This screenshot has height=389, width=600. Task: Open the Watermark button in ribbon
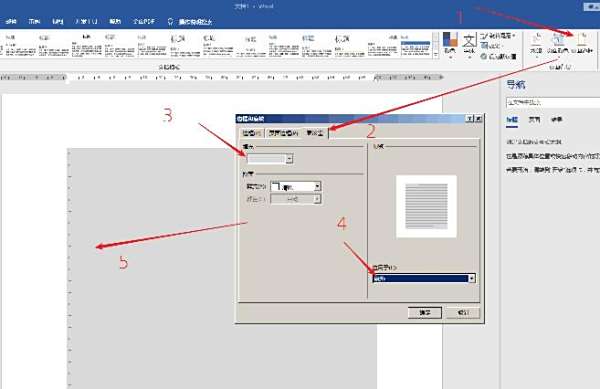[x=536, y=43]
